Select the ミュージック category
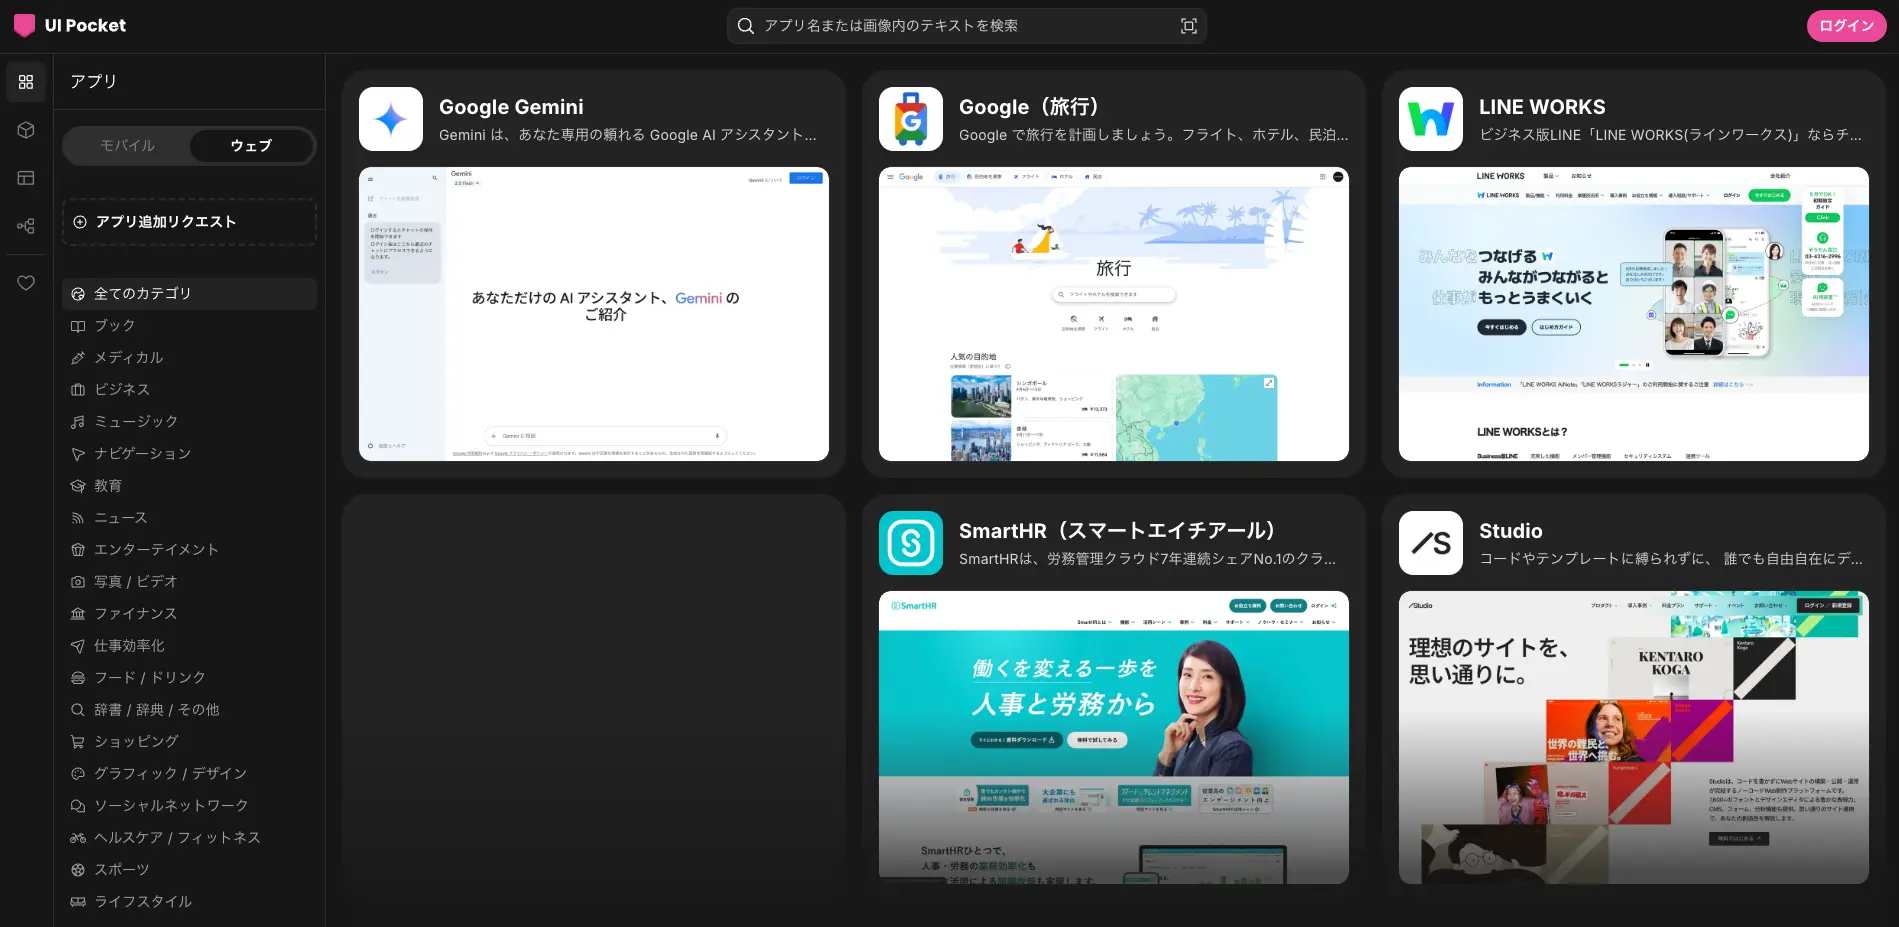Image resolution: width=1899 pixels, height=927 pixels. click(x=189, y=422)
